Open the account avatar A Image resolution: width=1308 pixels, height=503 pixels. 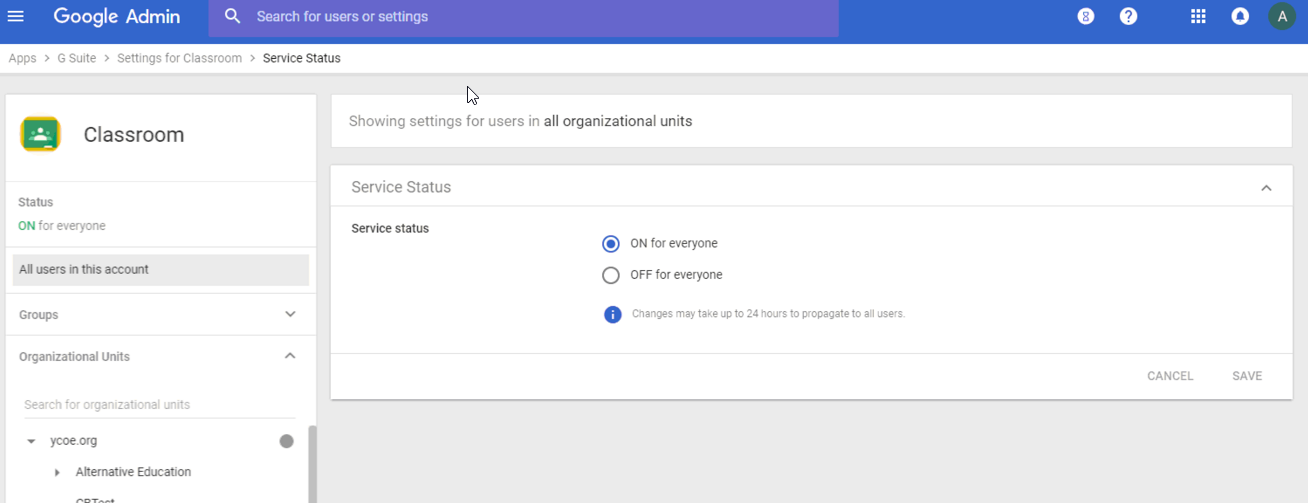[1282, 16]
